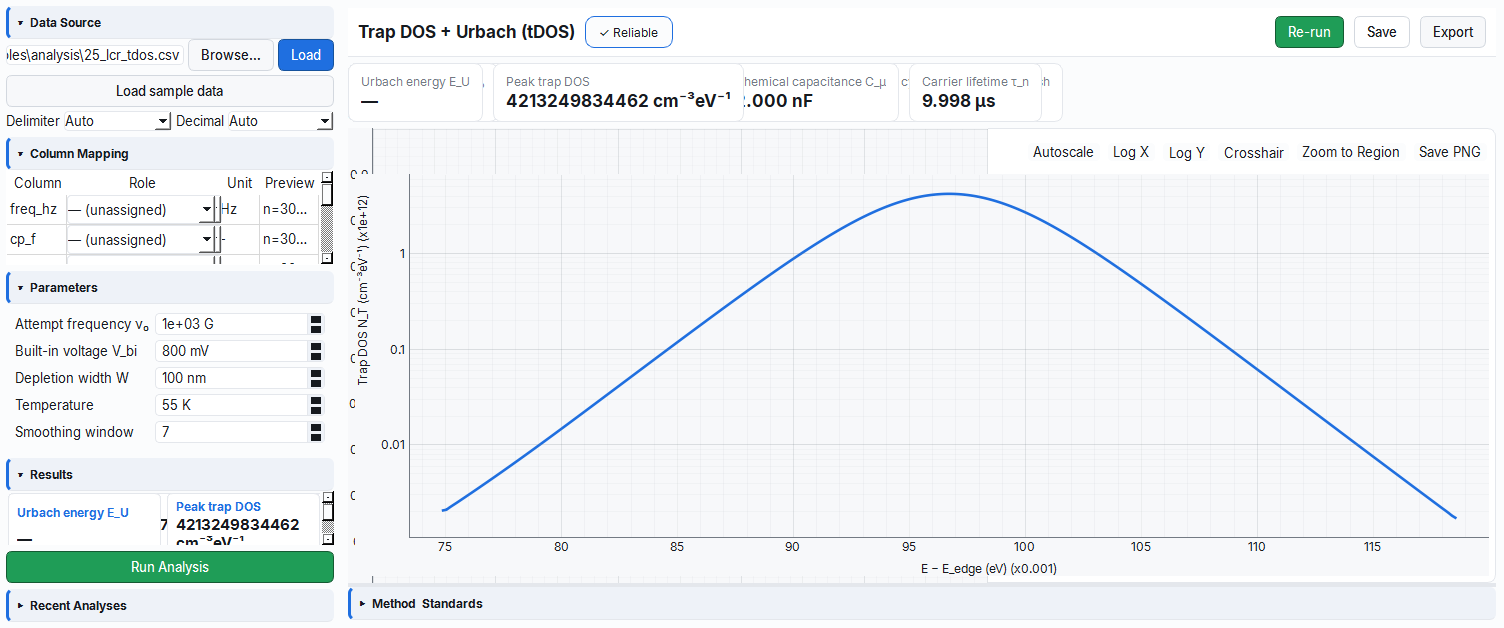Click the Carrier lifetime τ_n card
The width and height of the screenshot is (1504, 628).
pos(975,92)
